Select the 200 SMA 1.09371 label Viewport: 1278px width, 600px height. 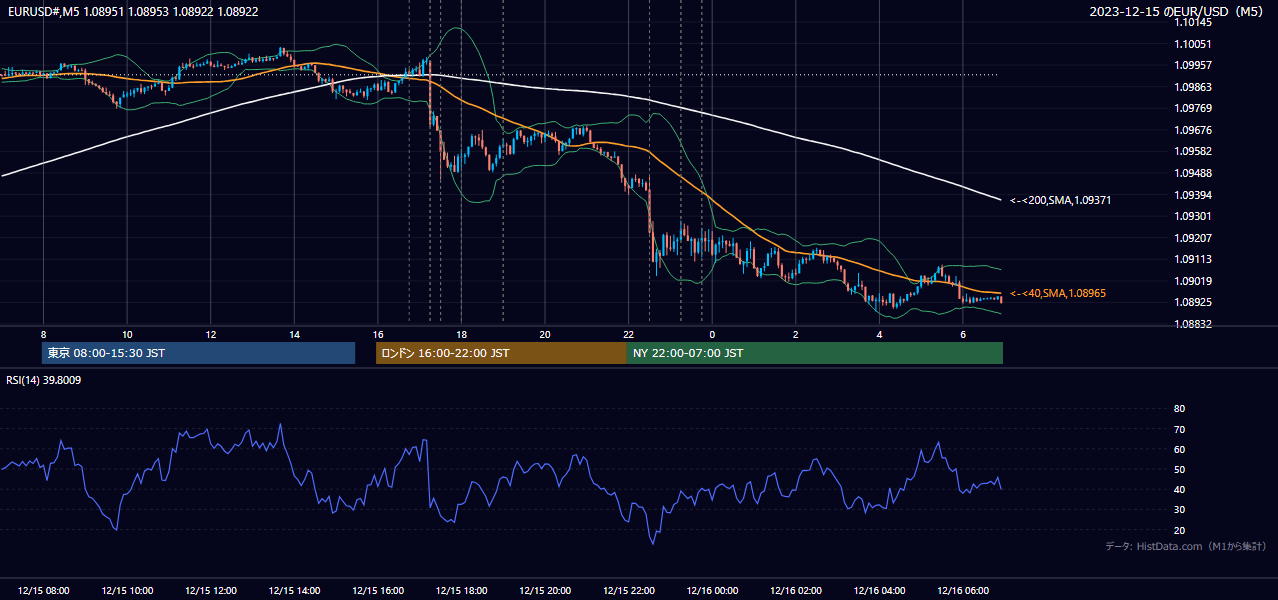1060,200
